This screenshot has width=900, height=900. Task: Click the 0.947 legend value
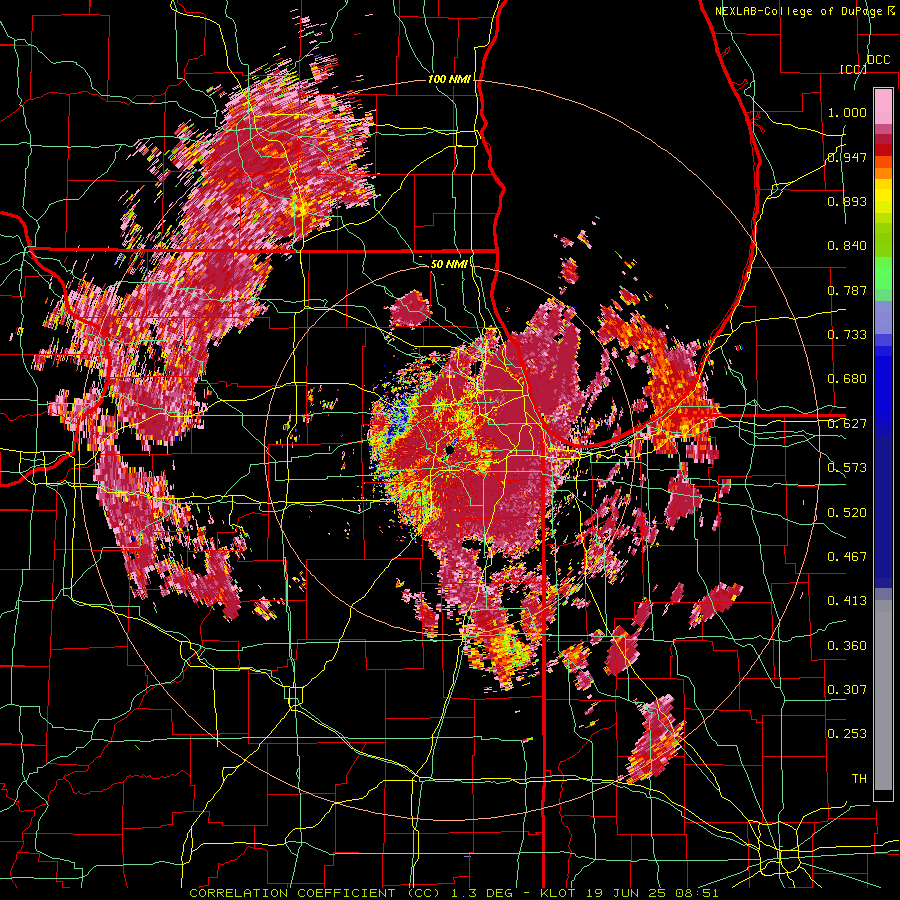pyautogui.click(x=847, y=157)
